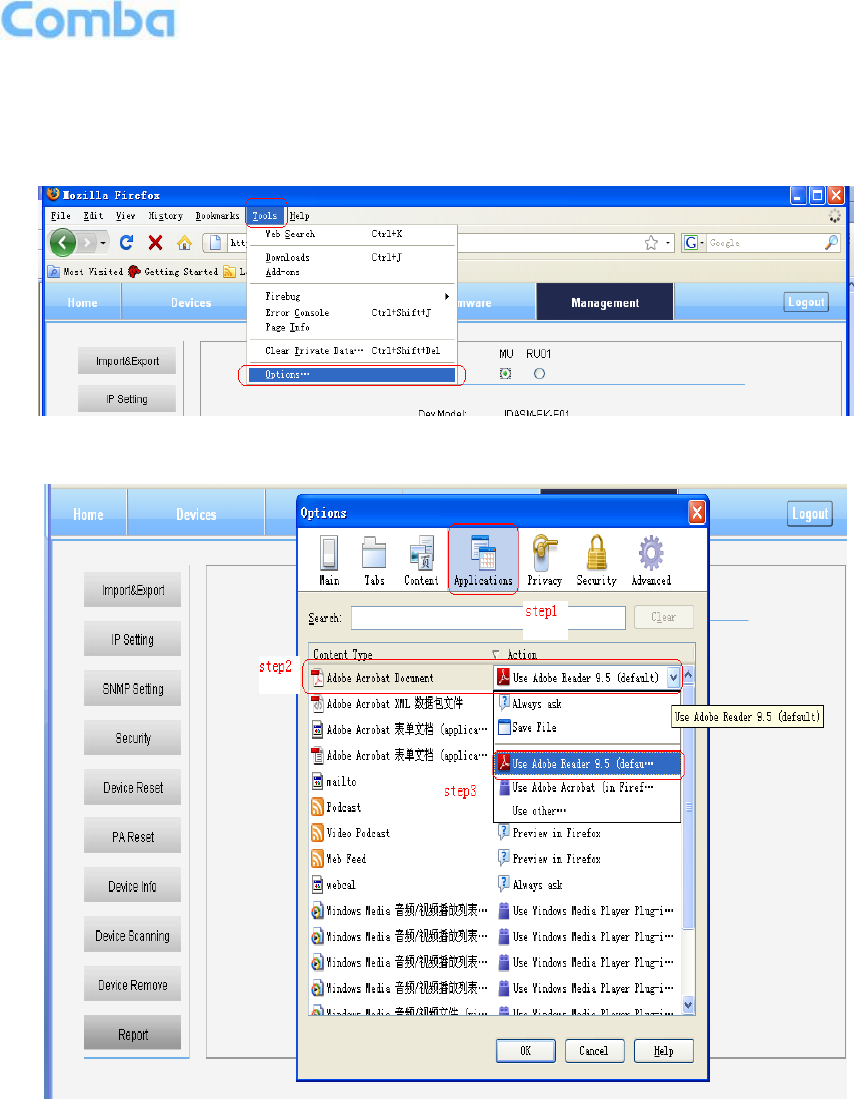Viewport: 854px width, 1099px height.
Task: Click the Device Reset sidebar button
Action: (133, 787)
